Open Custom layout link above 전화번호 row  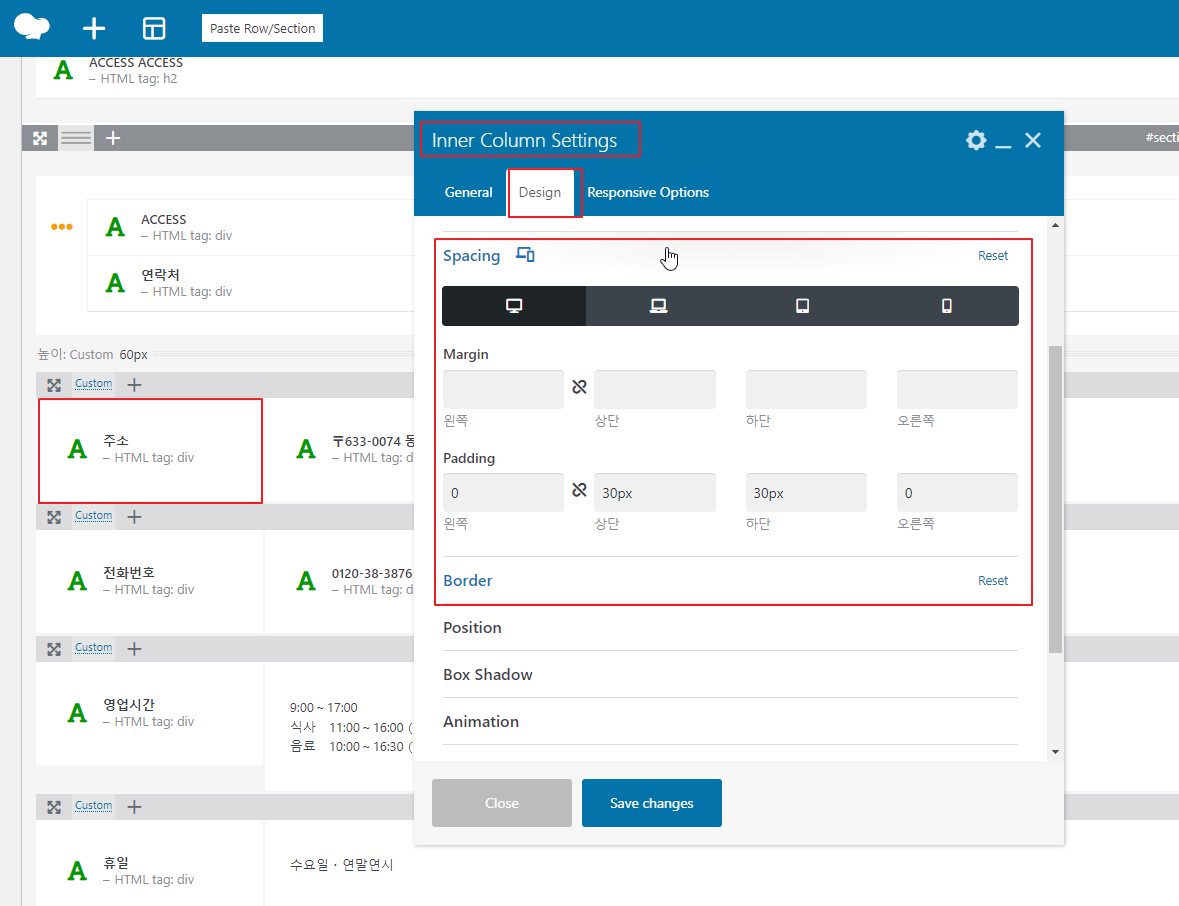coord(93,516)
